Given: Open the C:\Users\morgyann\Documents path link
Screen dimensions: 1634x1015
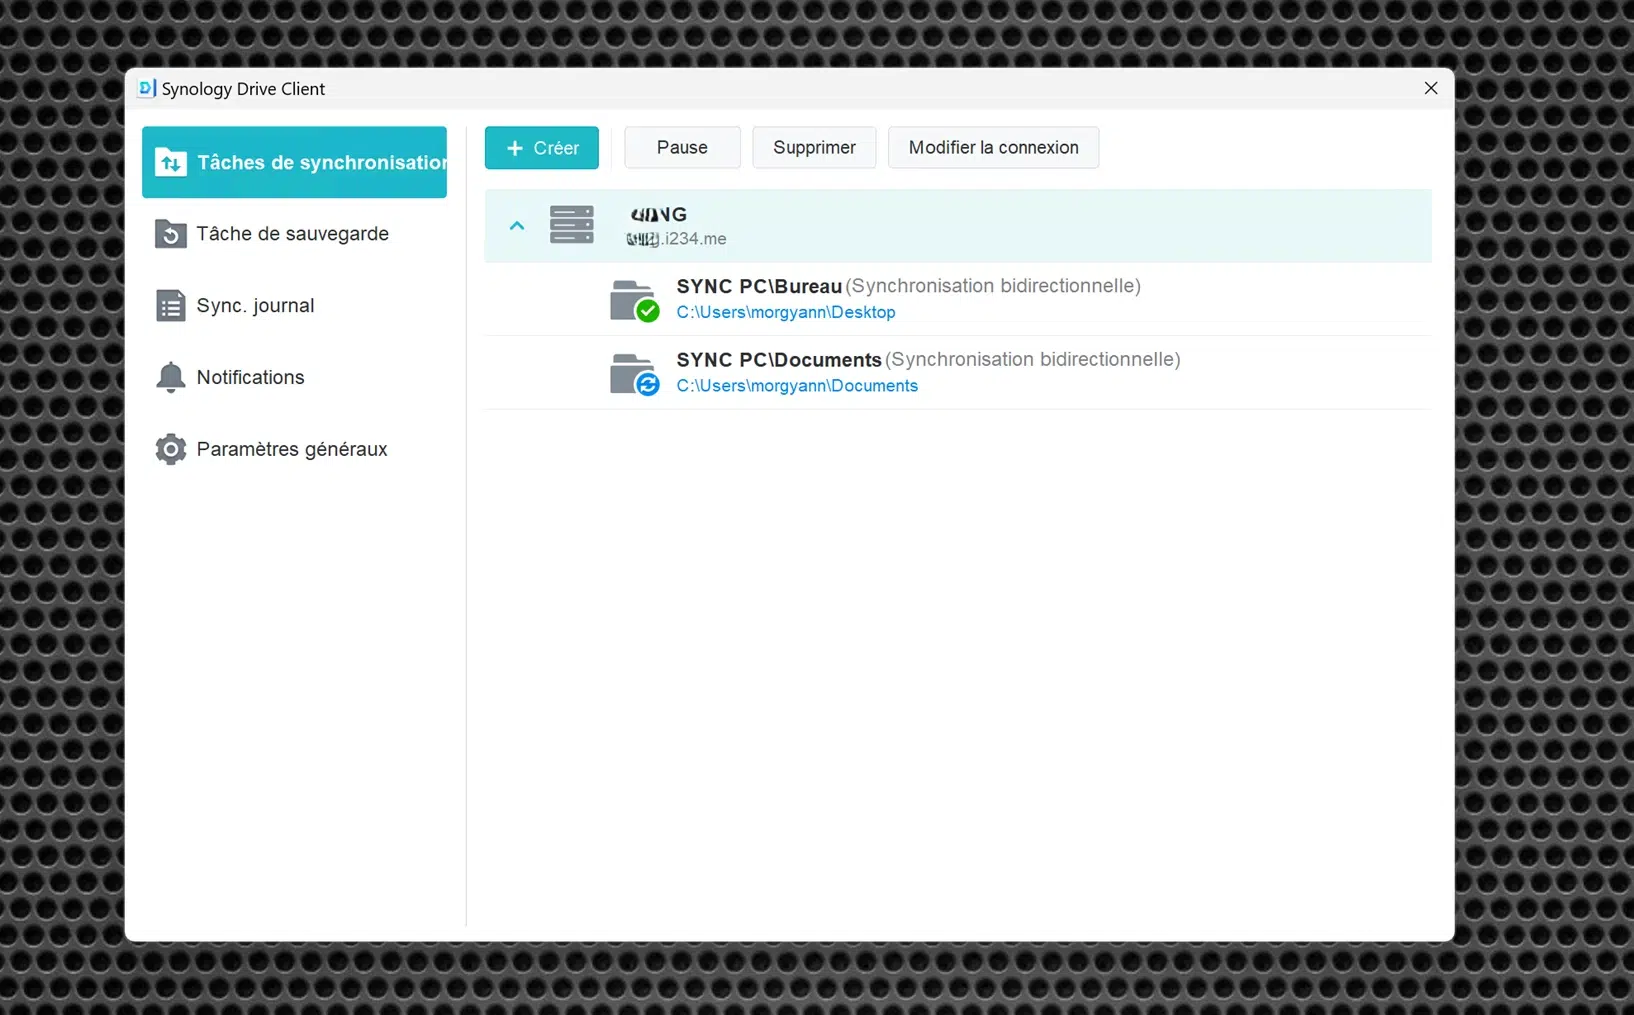Looking at the screenshot, I should (x=797, y=386).
